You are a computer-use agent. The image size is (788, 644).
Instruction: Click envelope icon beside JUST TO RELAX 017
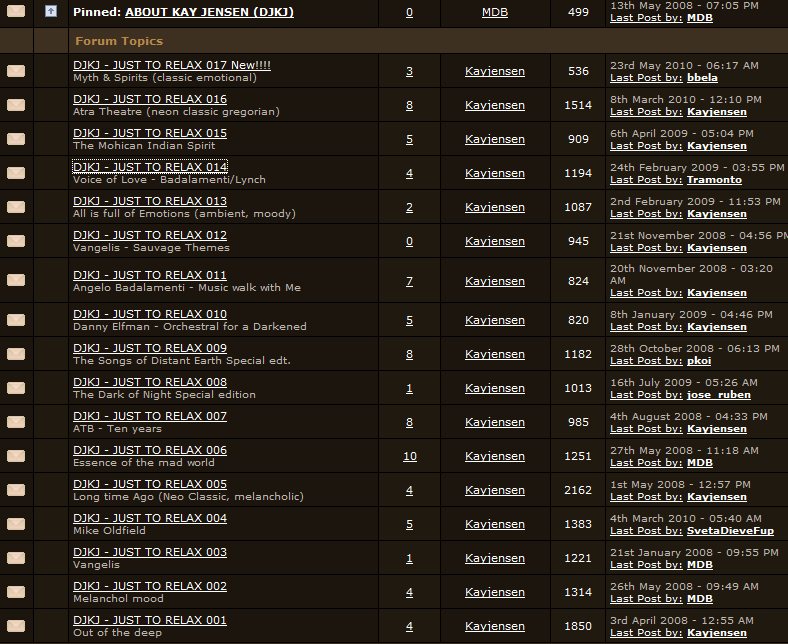pyautogui.click(x=16, y=71)
